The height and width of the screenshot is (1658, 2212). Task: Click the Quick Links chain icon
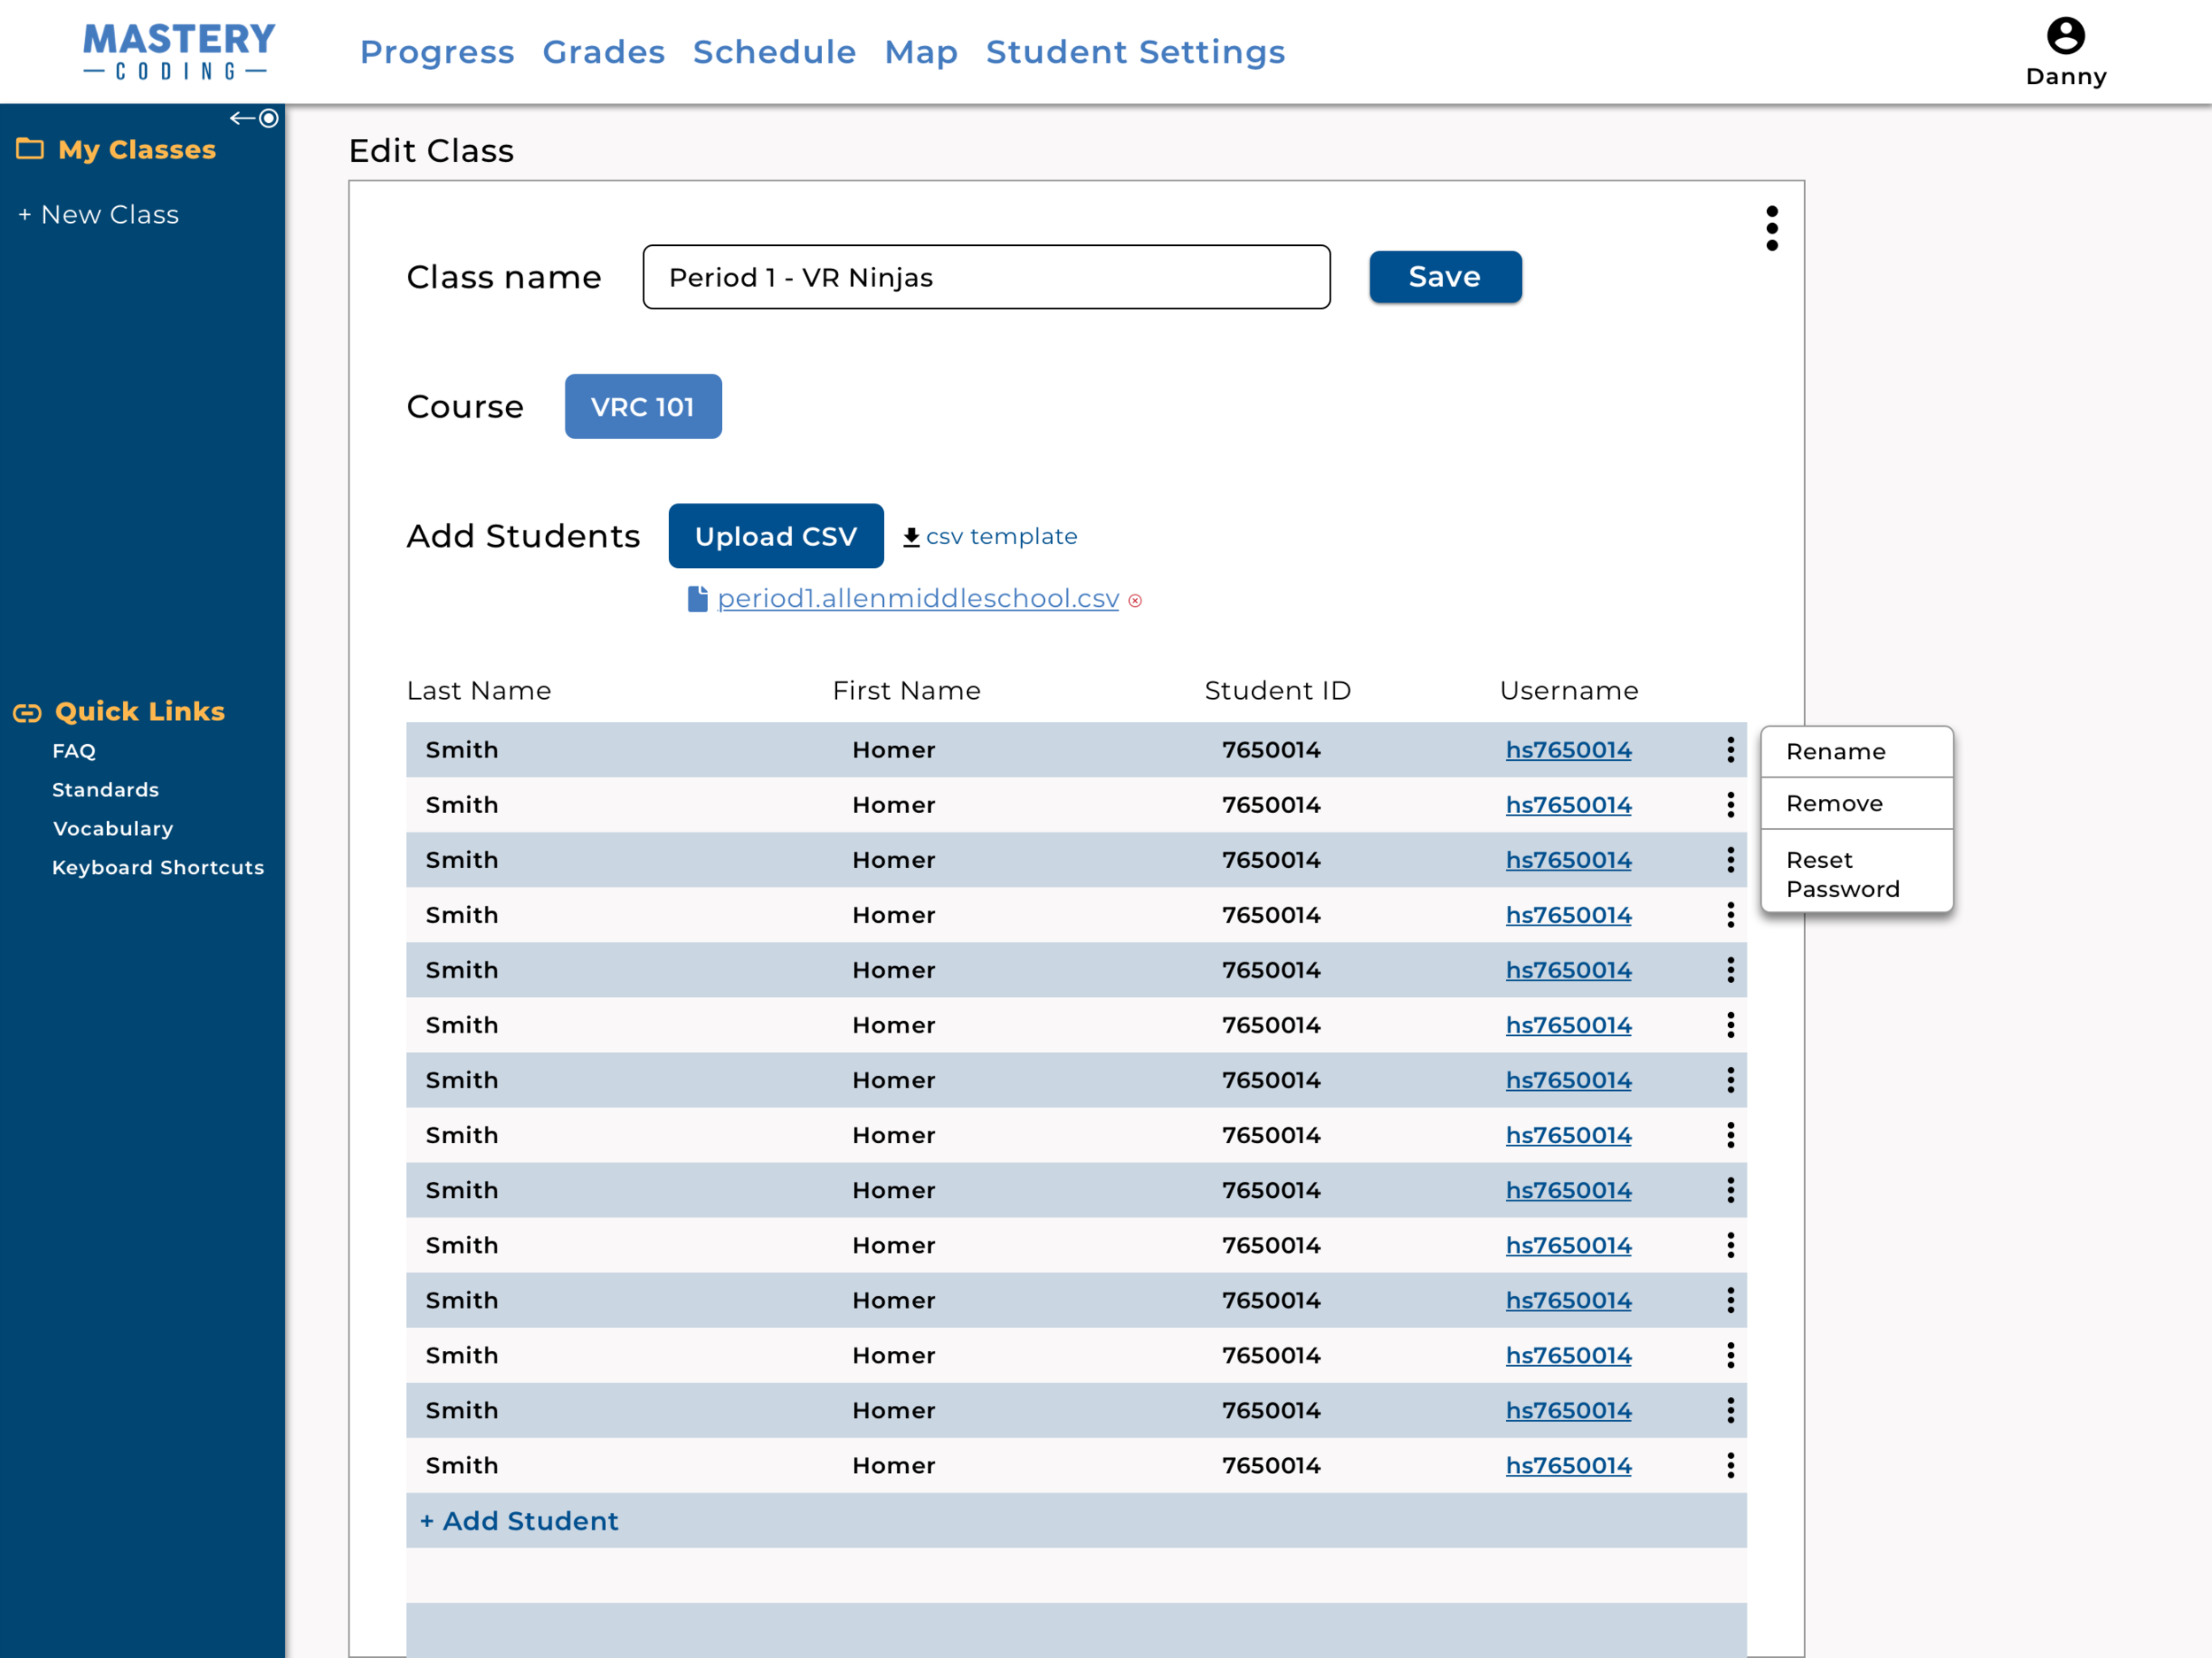click(27, 712)
